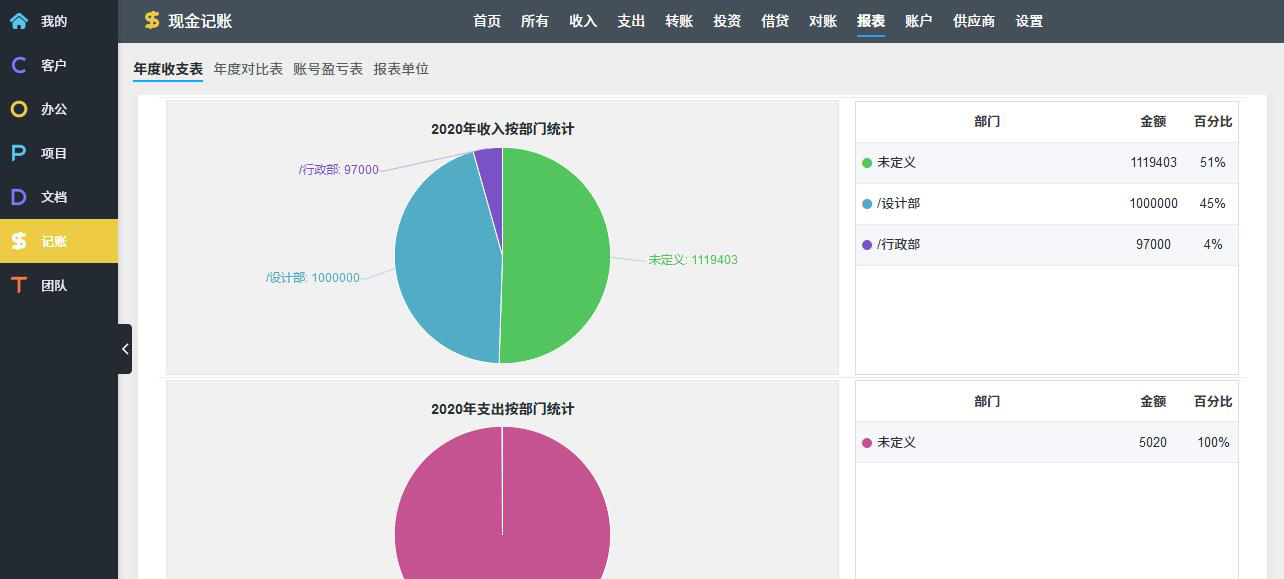The image size is (1284, 579).
Task: Click the 45% percentage cell
Action: [x=1213, y=204]
